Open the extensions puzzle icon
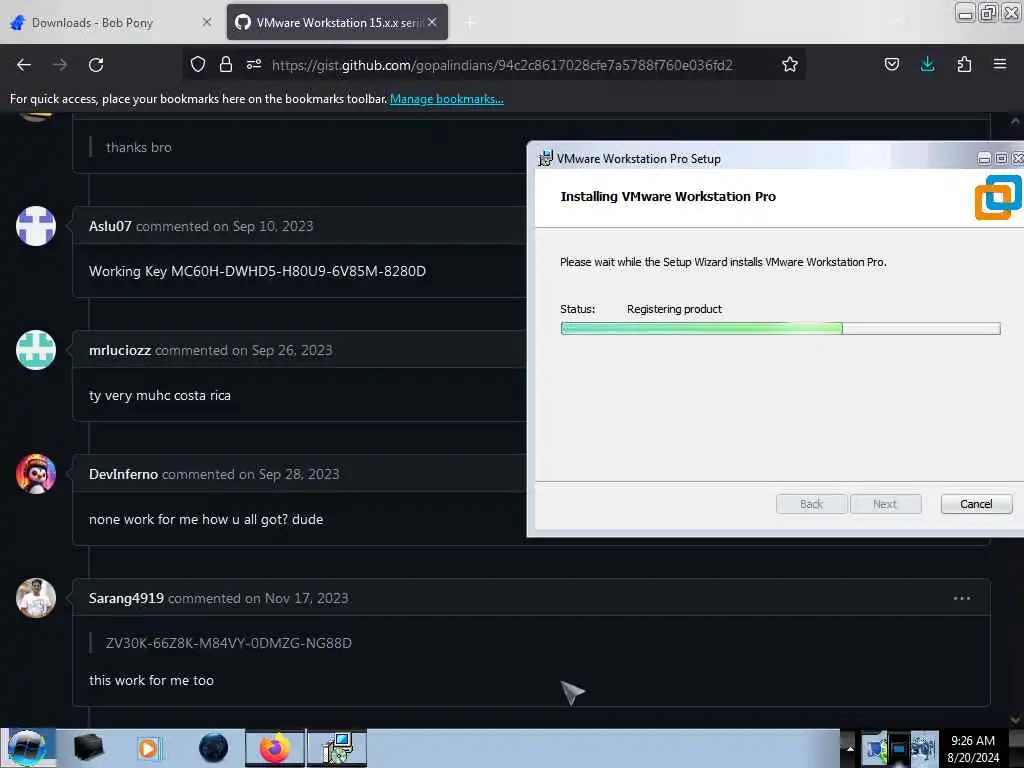 click(964, 64)
